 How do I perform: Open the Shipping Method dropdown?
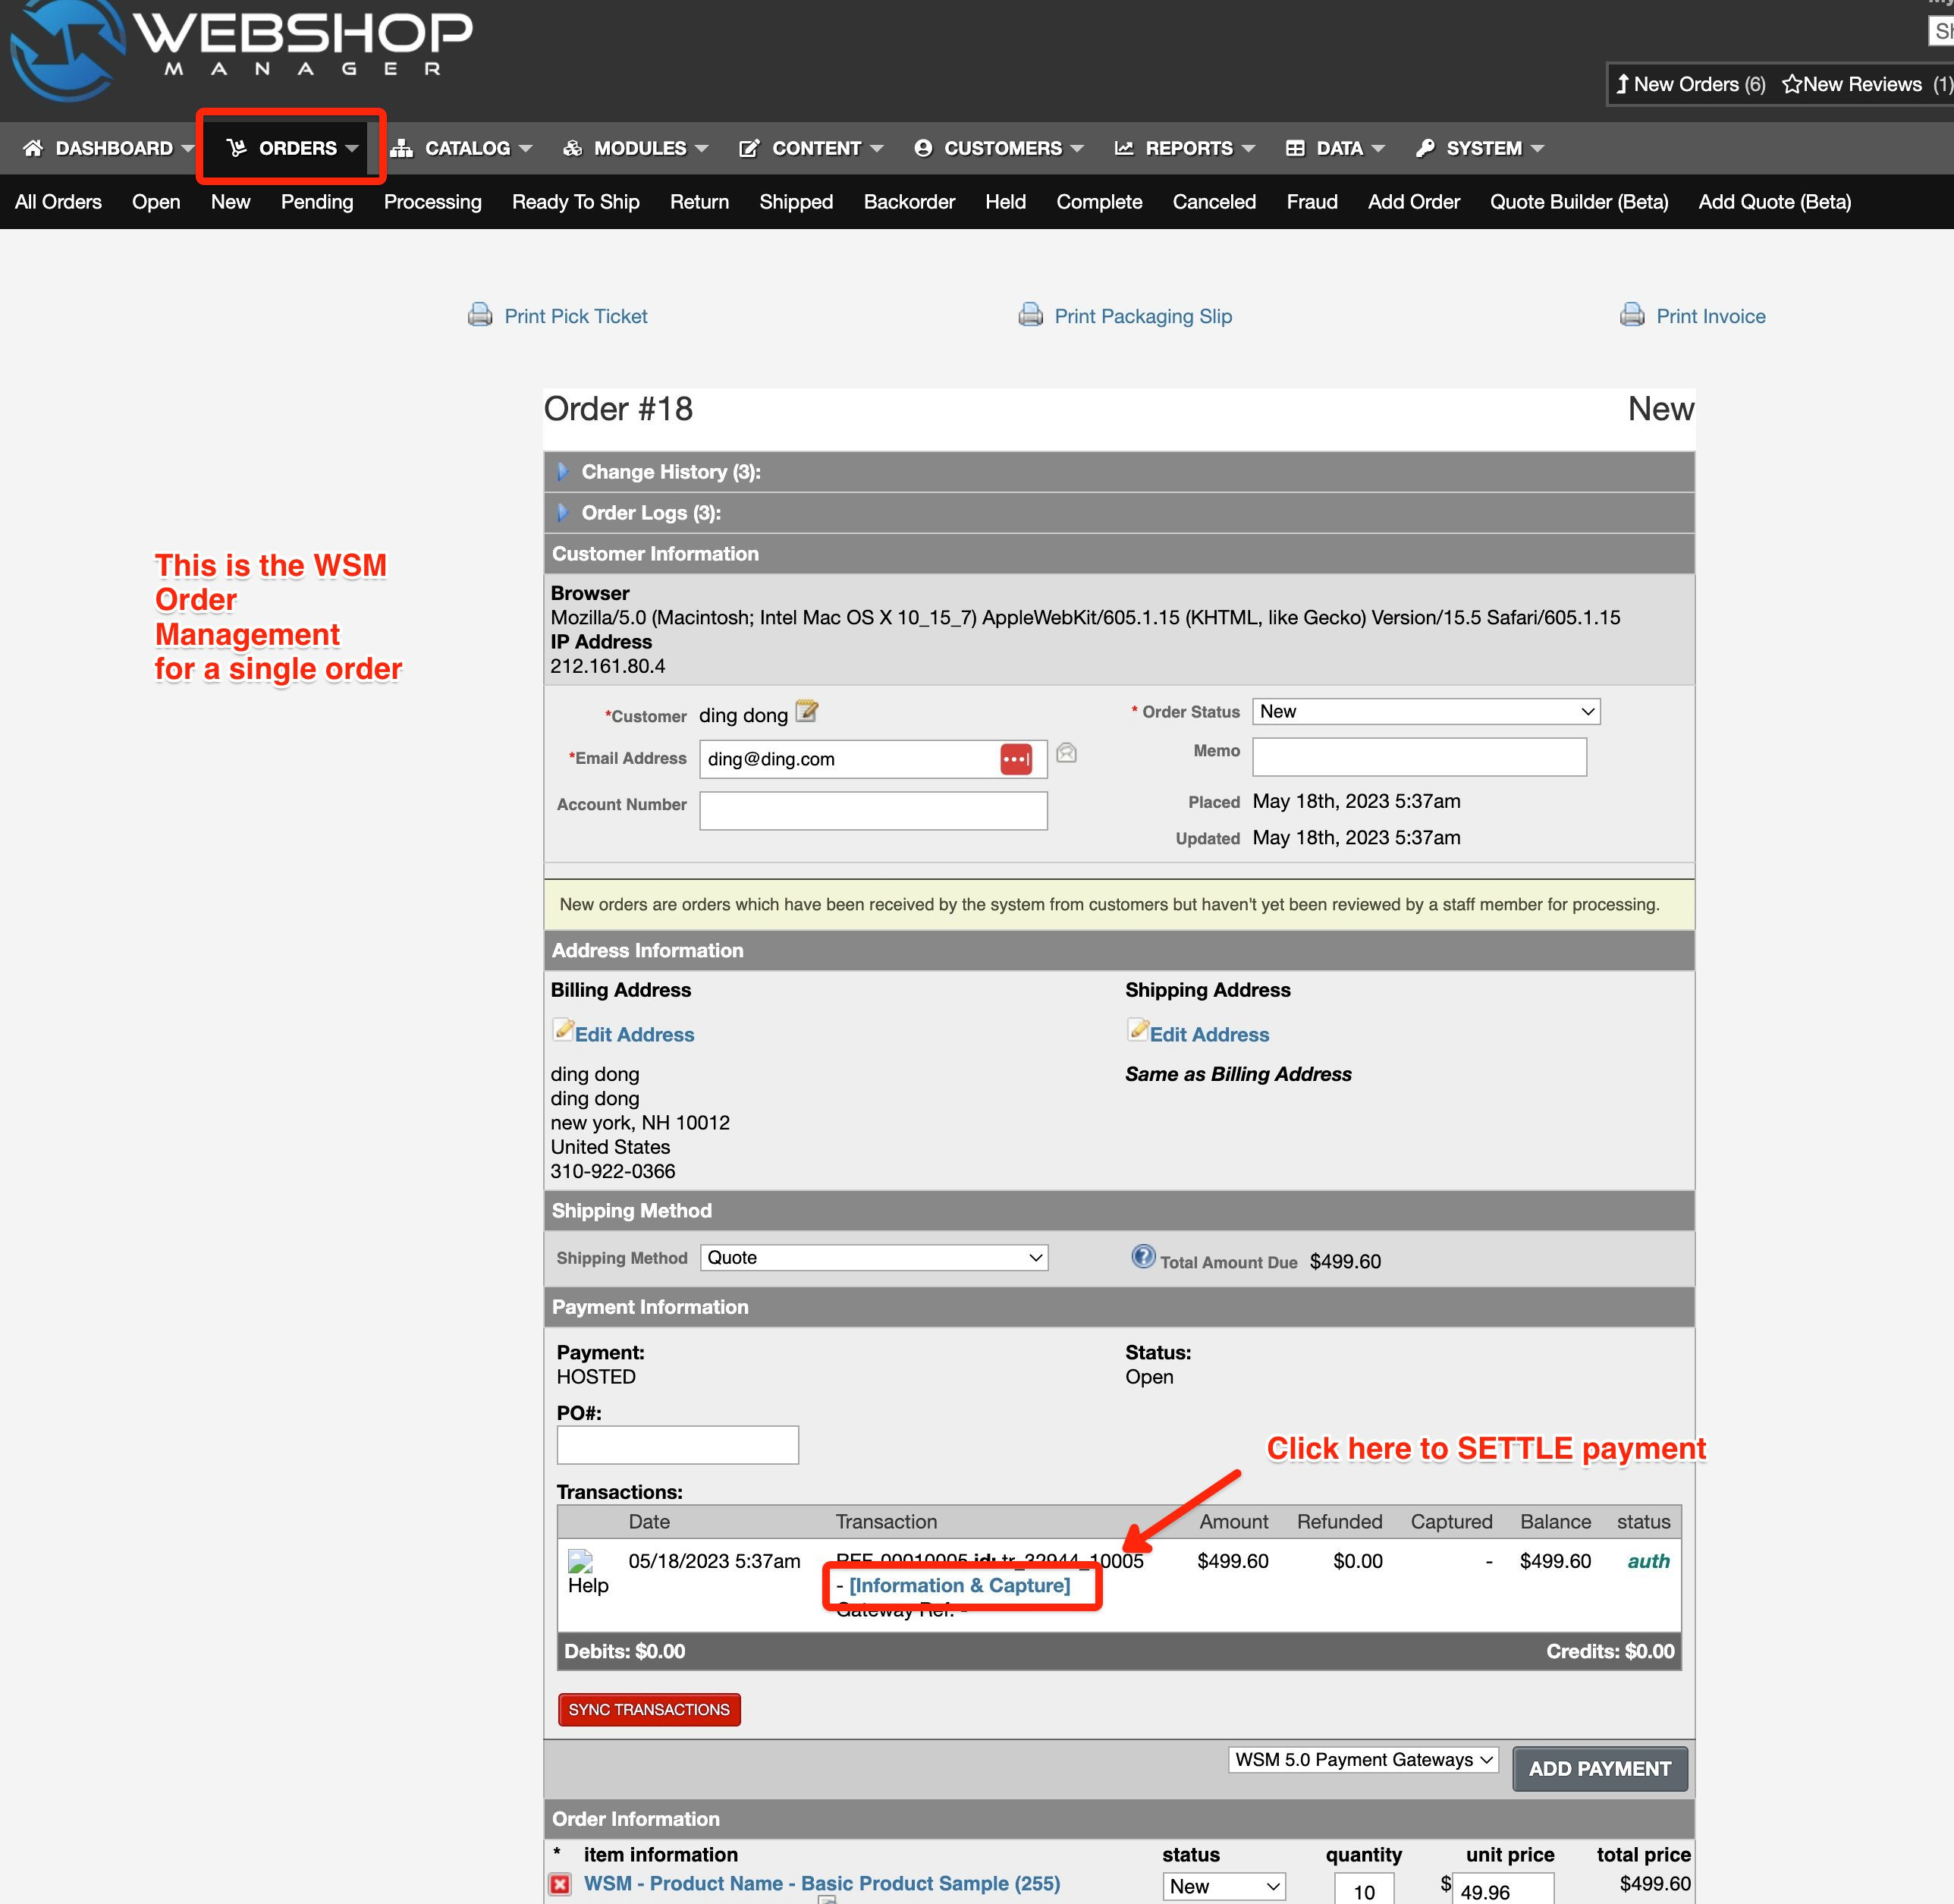[x=873, y=1258]
